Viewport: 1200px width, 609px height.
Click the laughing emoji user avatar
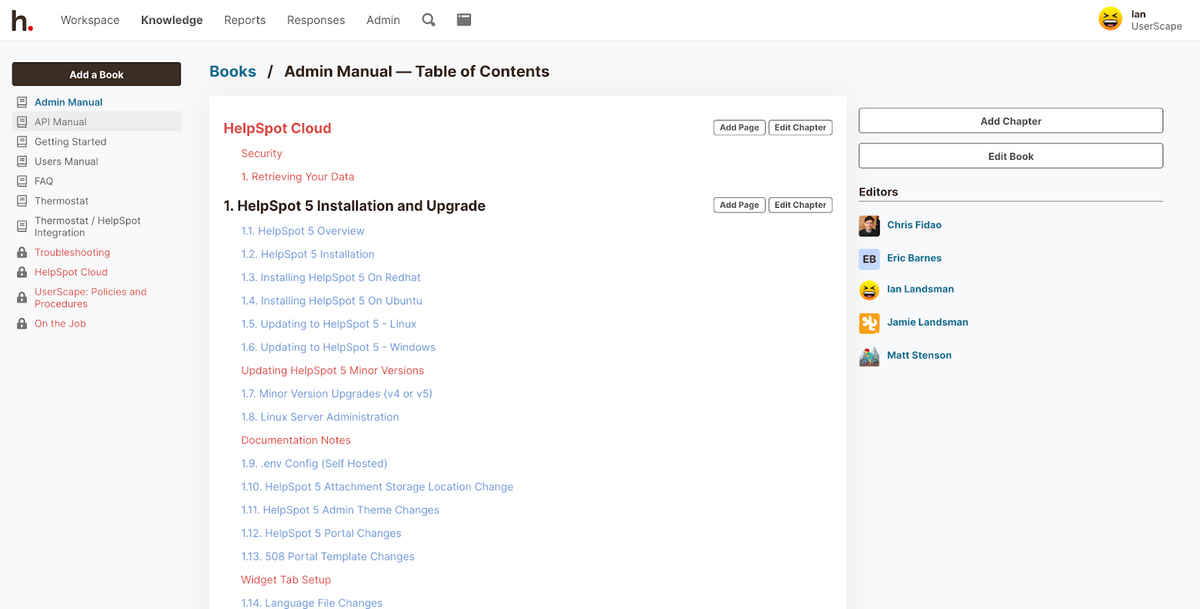[x=1110, y=20]
